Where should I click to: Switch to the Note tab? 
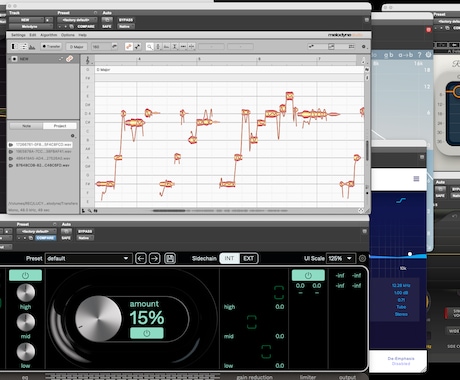pos(26,126)
